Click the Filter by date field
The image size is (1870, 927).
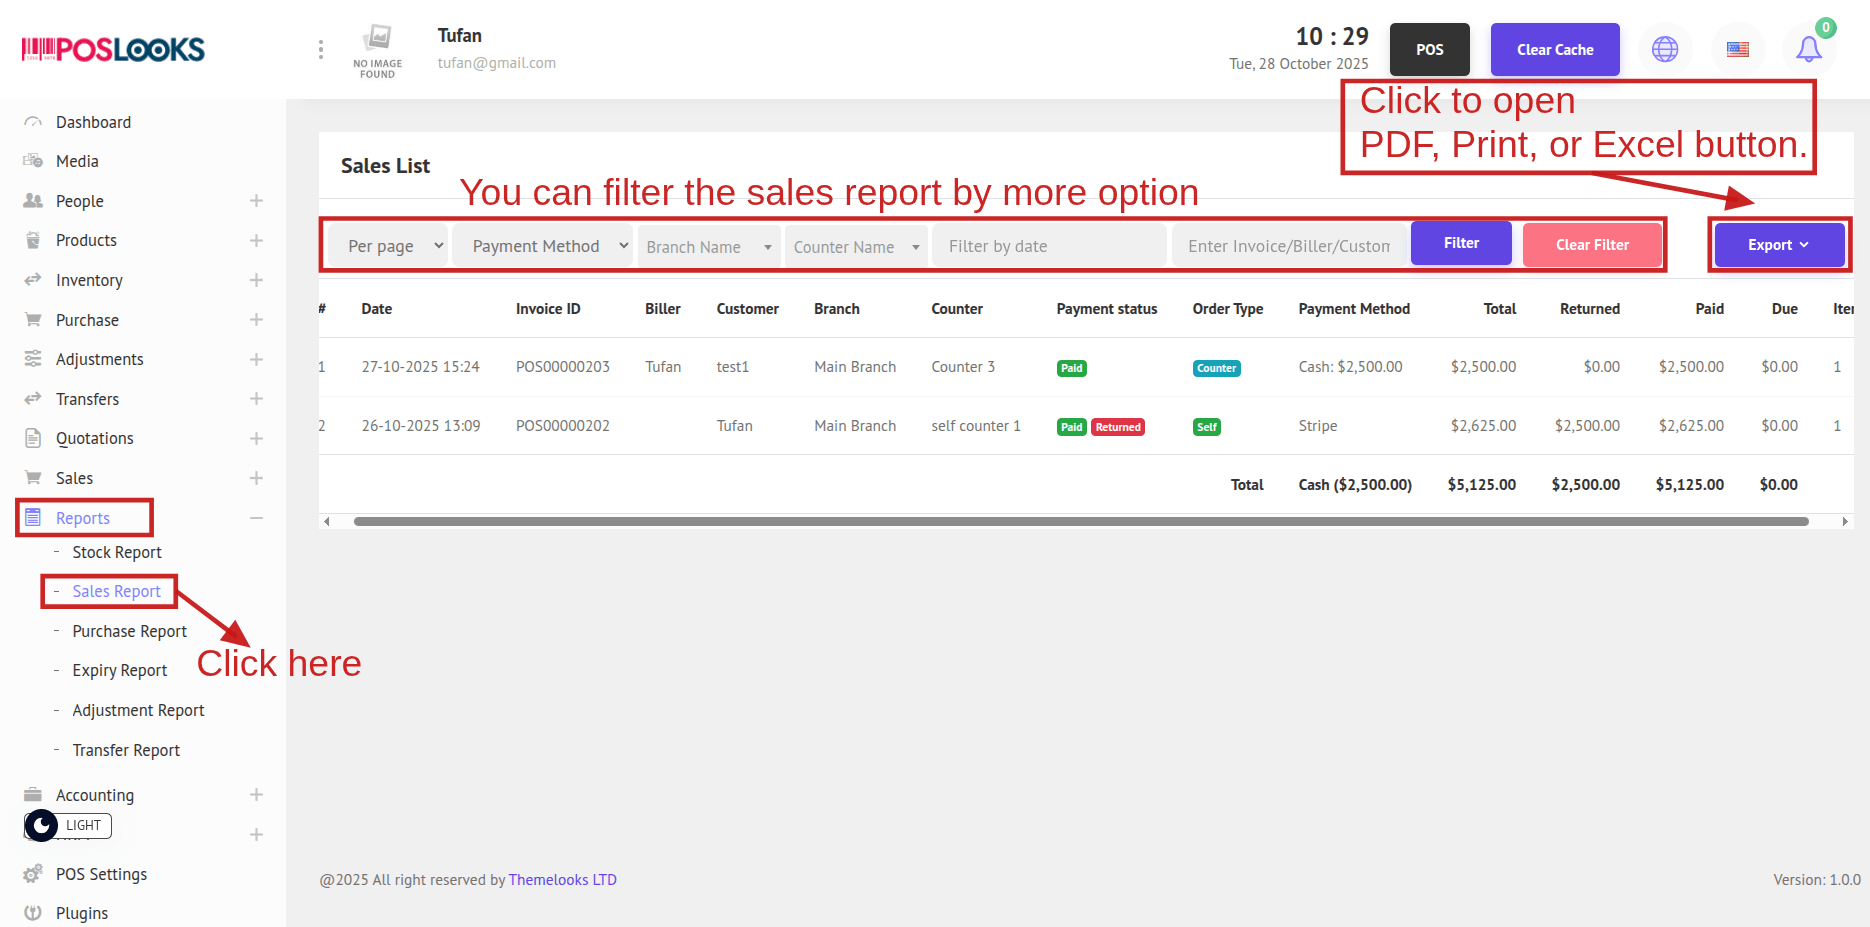[1048, 246]
